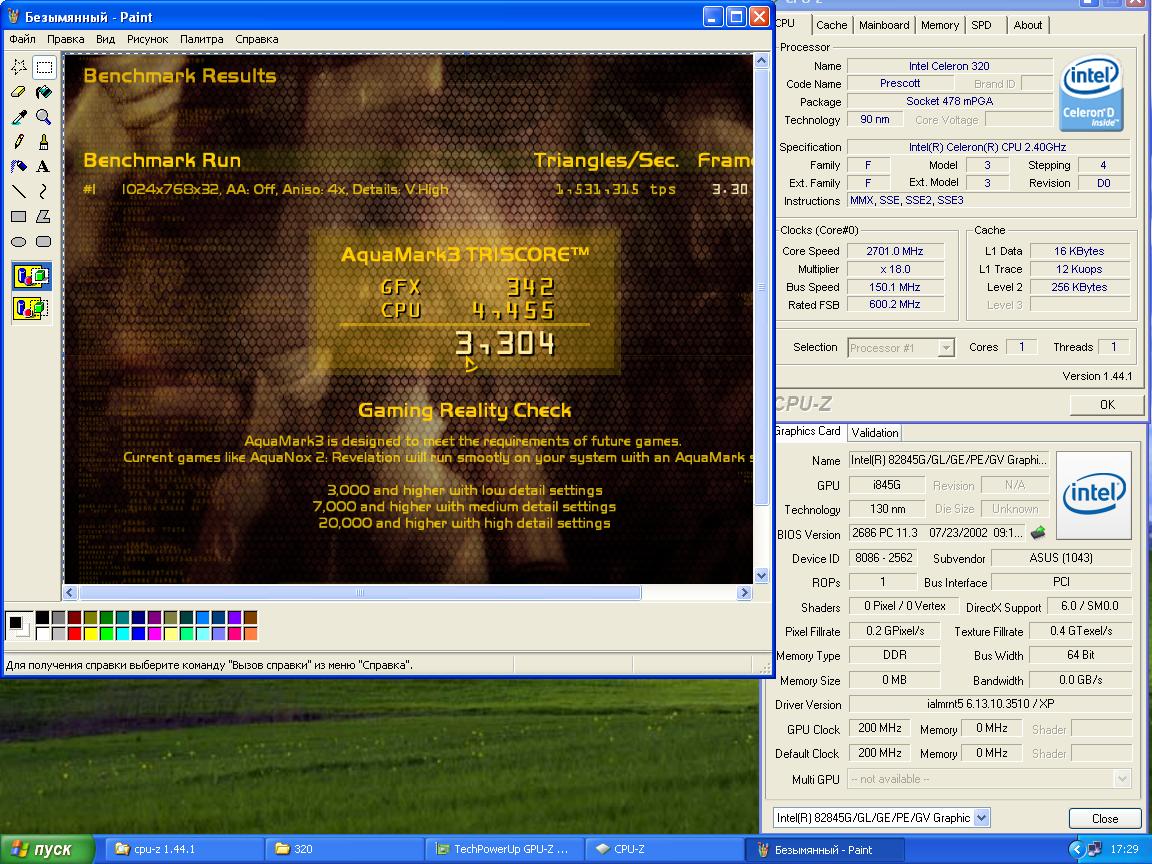Click the Core Speed value 2701.0 MHz
The image size is (1152, 864).
894,251
